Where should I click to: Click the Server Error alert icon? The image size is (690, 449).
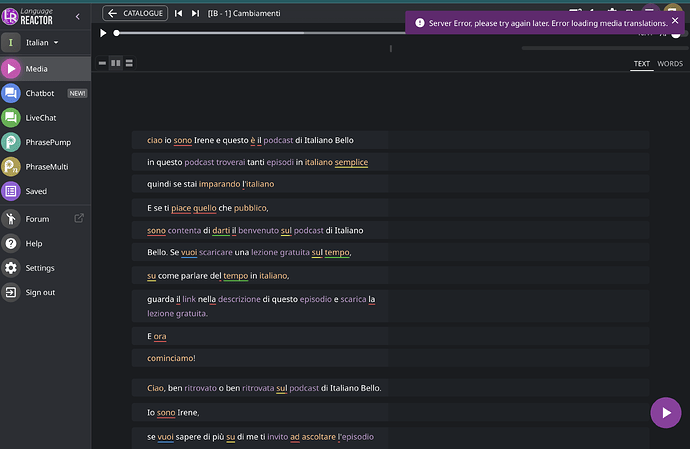coord(420,23)
